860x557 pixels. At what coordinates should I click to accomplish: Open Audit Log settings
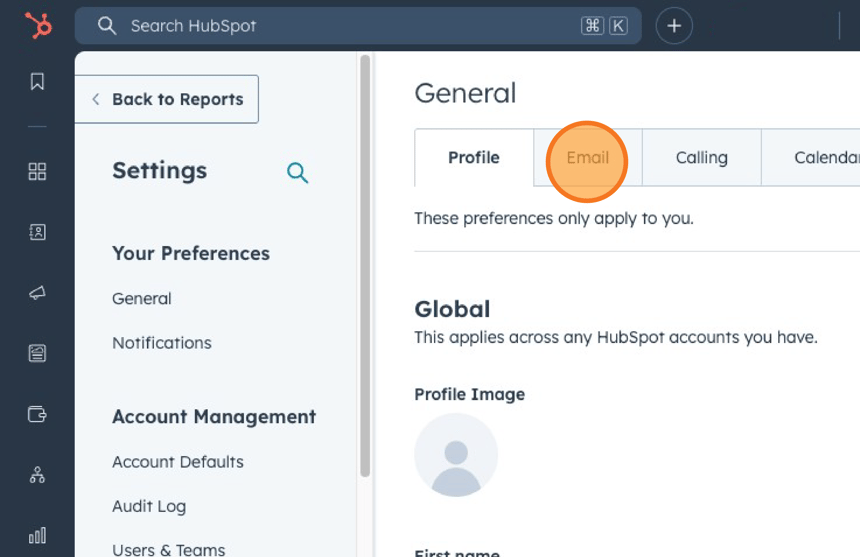click(149, 507)
